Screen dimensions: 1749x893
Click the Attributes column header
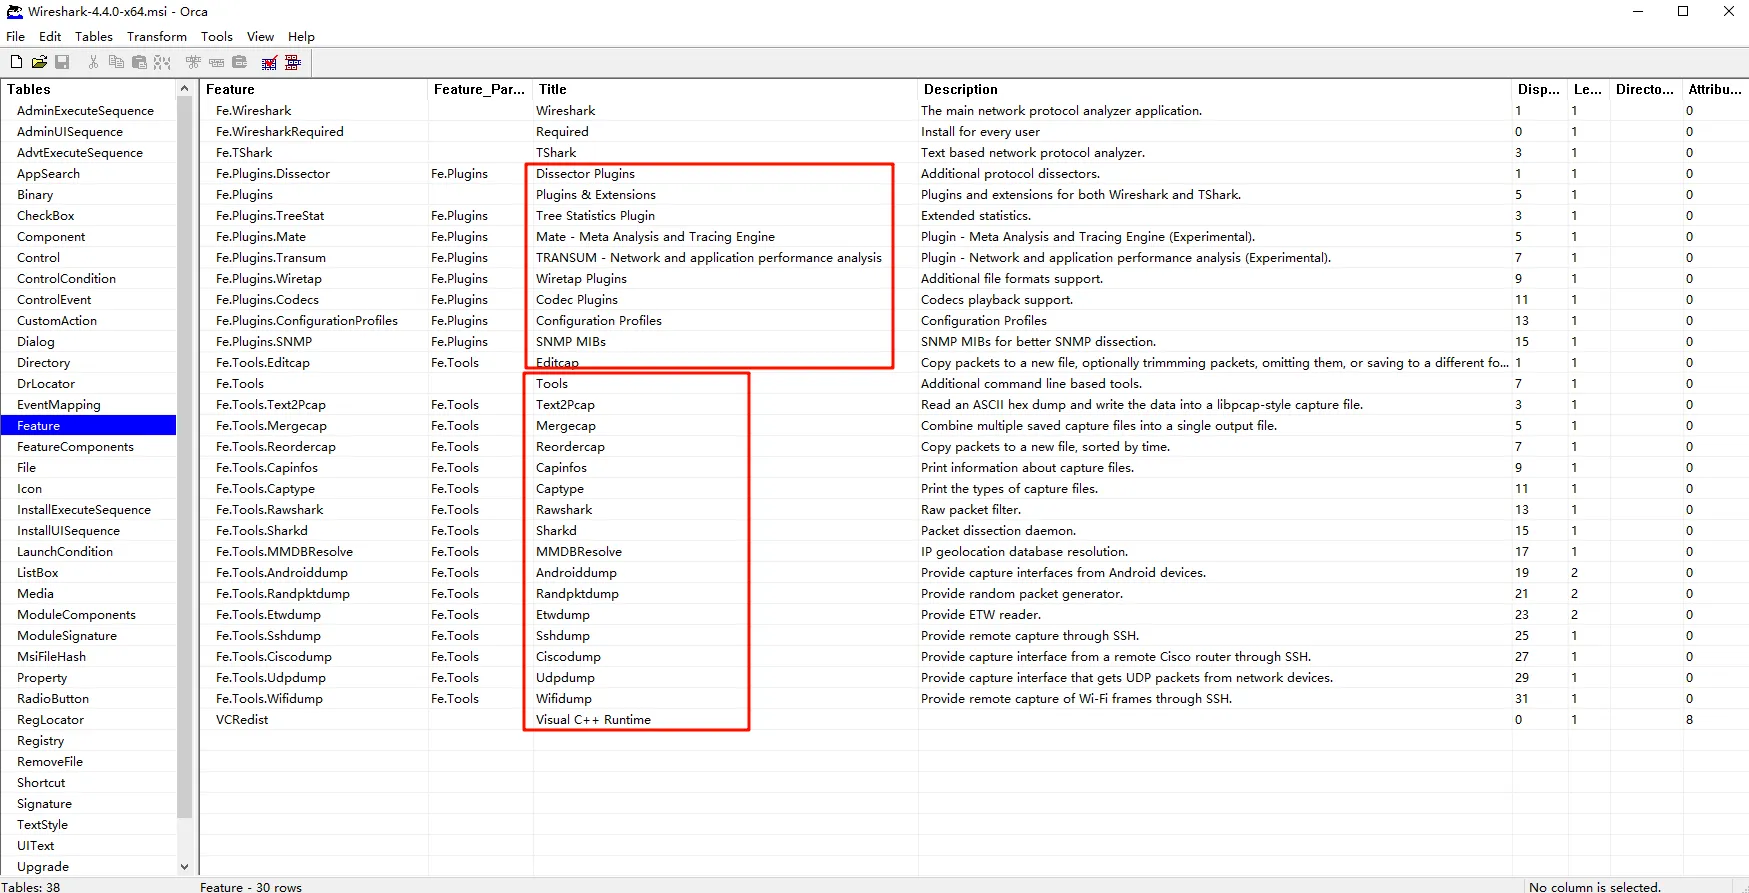coord(1716,89)
